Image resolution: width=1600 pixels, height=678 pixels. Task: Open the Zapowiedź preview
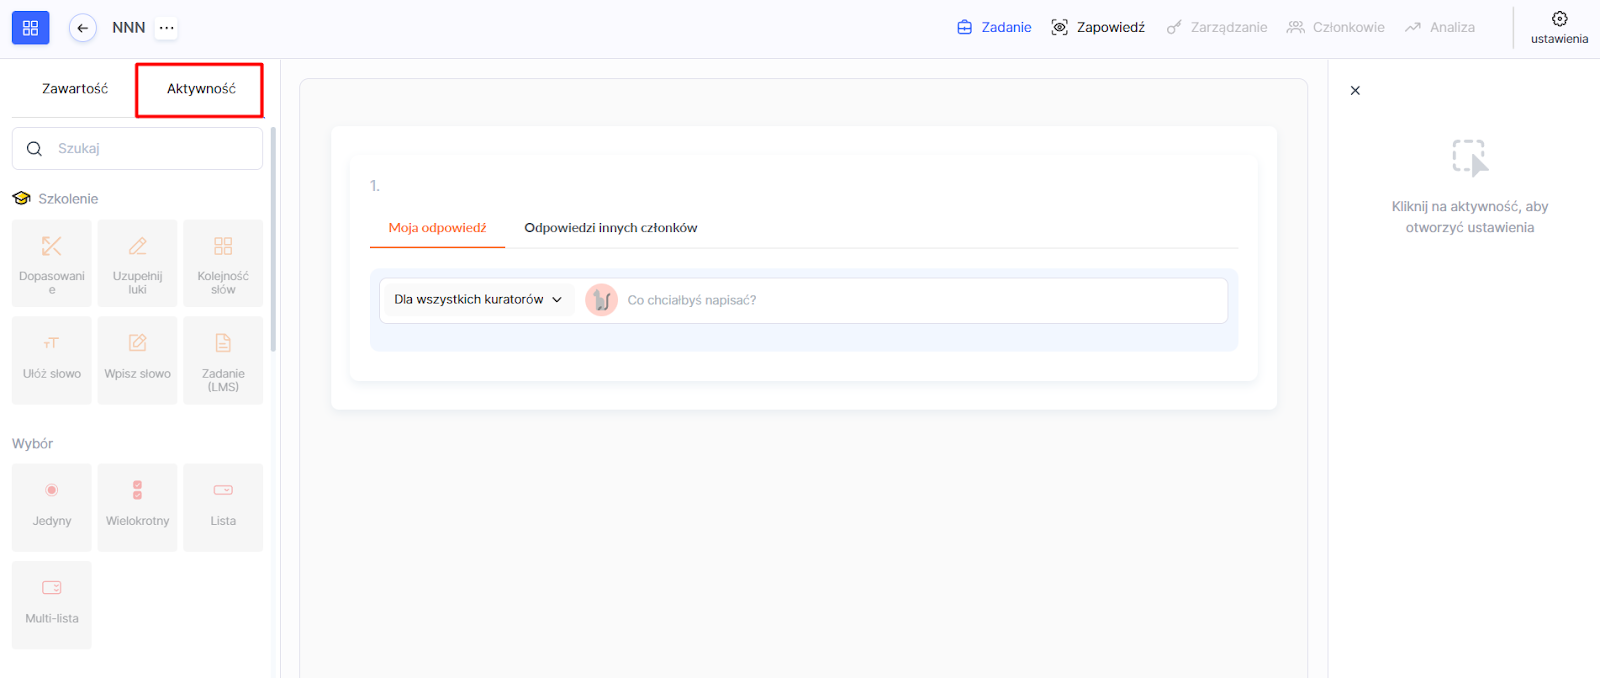click(1098, 28)
